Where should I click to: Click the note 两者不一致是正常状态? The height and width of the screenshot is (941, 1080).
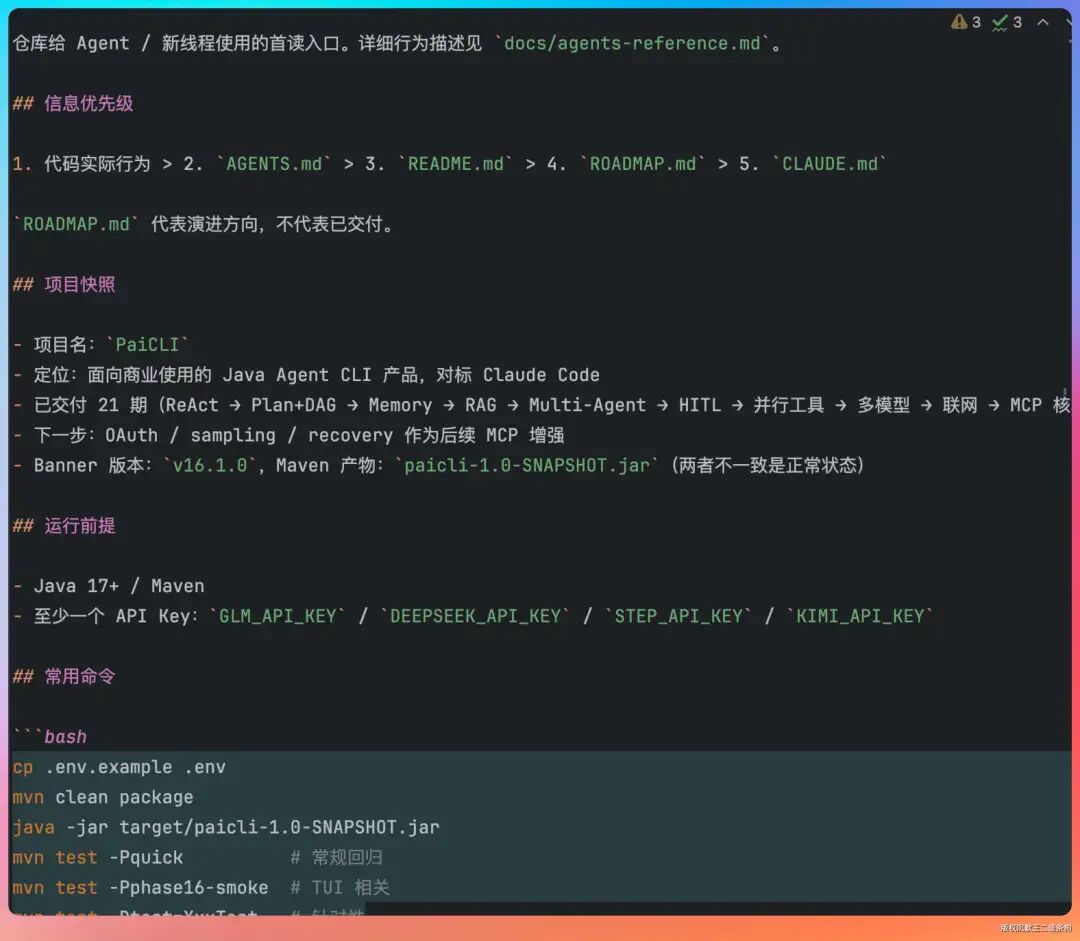(x=767, y=466)
